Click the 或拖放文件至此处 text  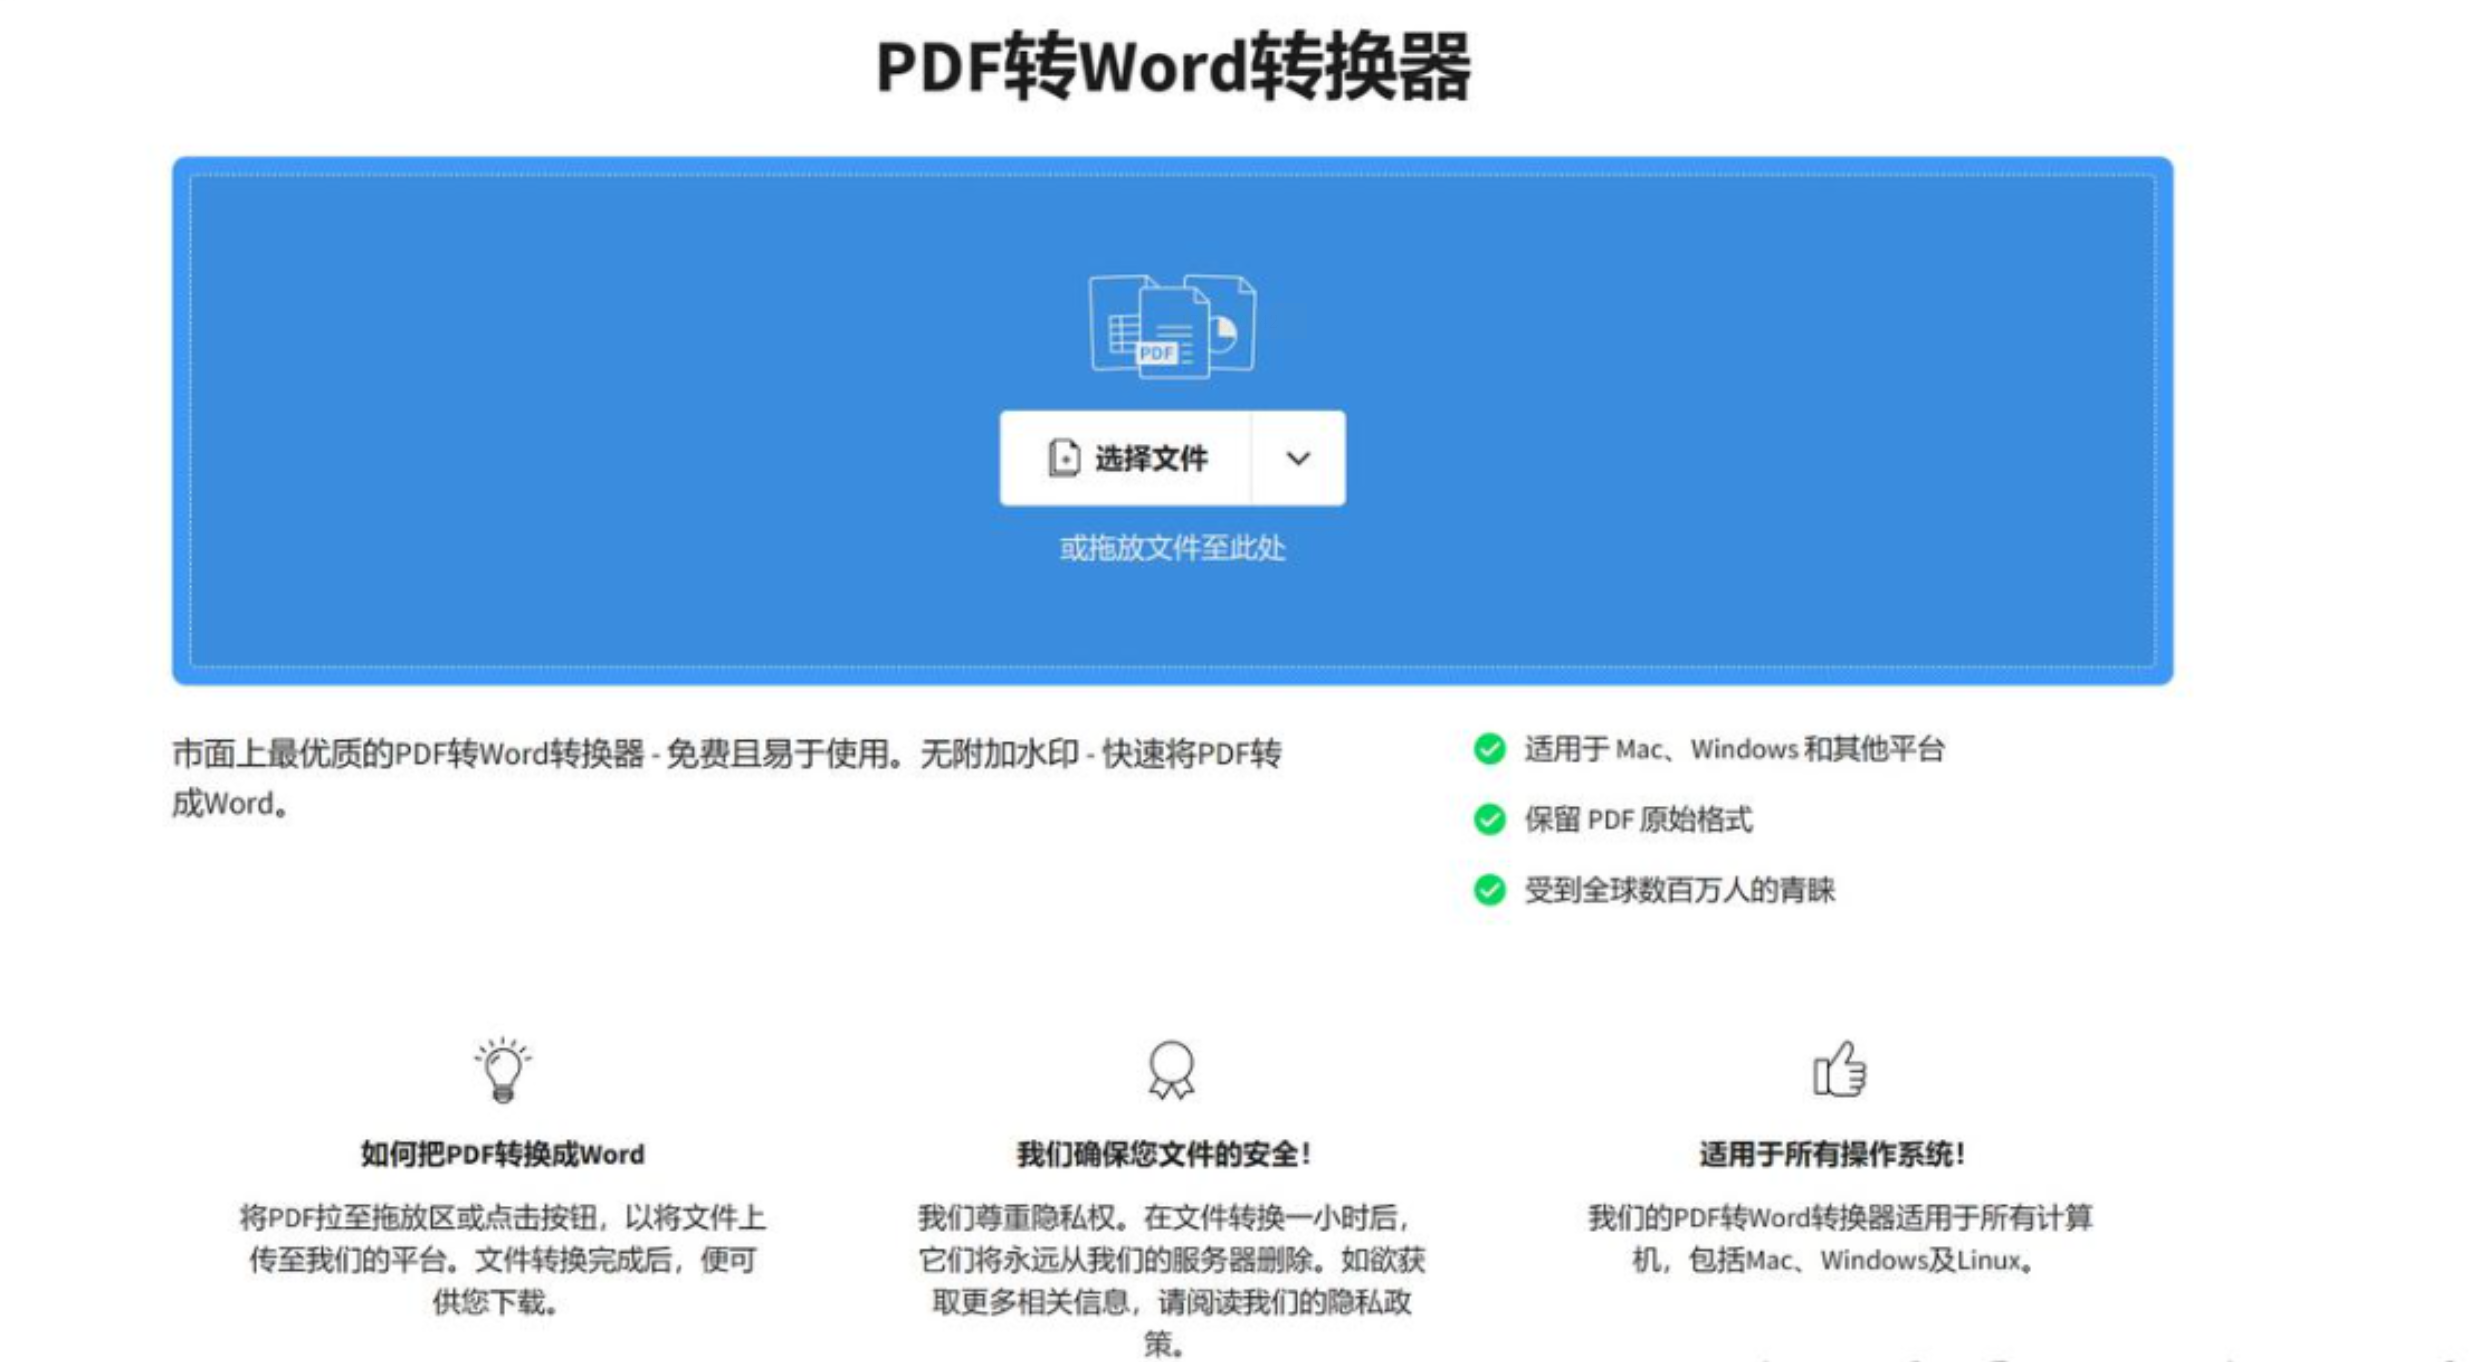pyautogui.click(x=1172, y=548)
